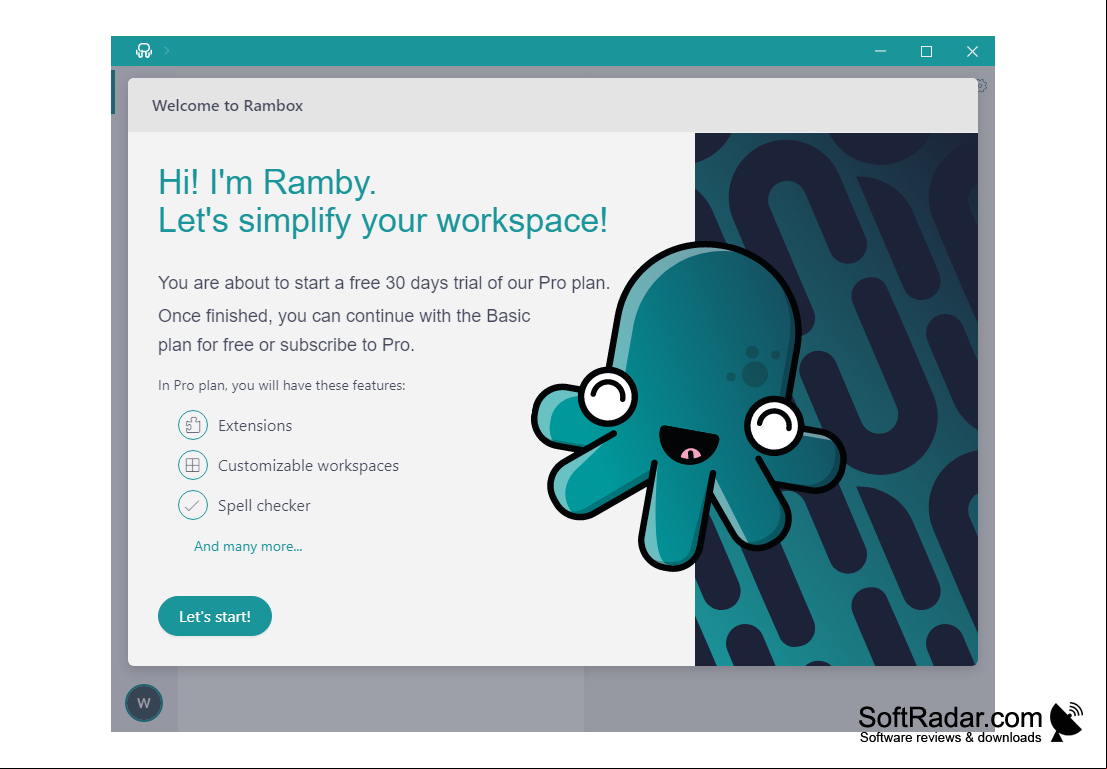The height and width of the screenshot is (769, 1107).
Task: Click the Ramby octopus mascot
Action: coord(688,406)
